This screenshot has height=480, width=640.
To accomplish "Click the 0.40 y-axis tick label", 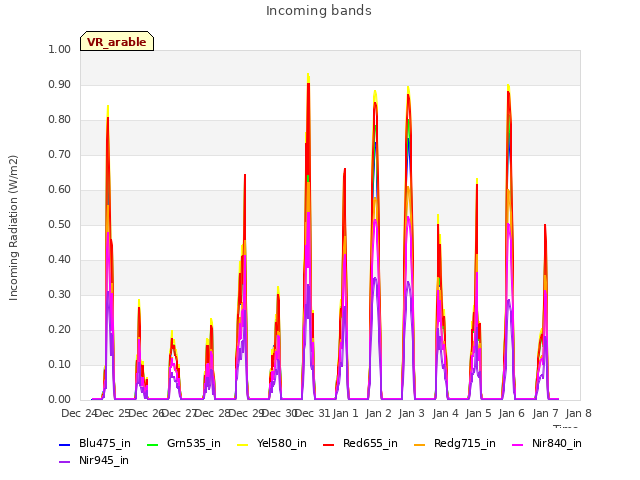I will 60,260.
